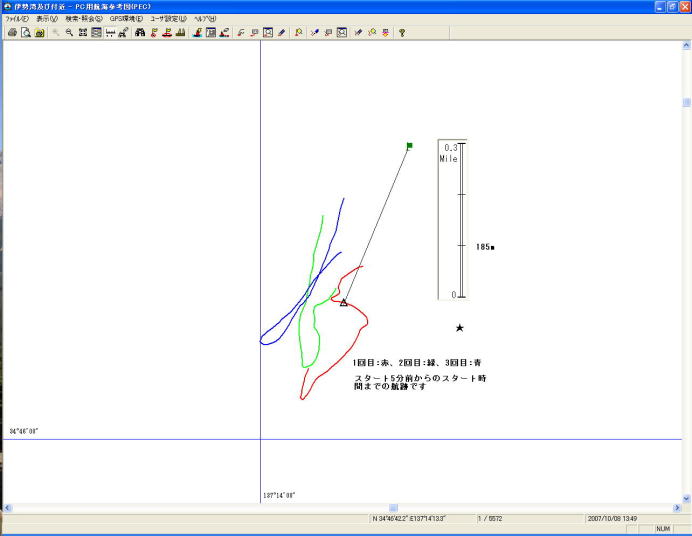
Task: Click the '1回目:赤、2回目:緑、3回目:青' annotation
Action: click(417, 363)
